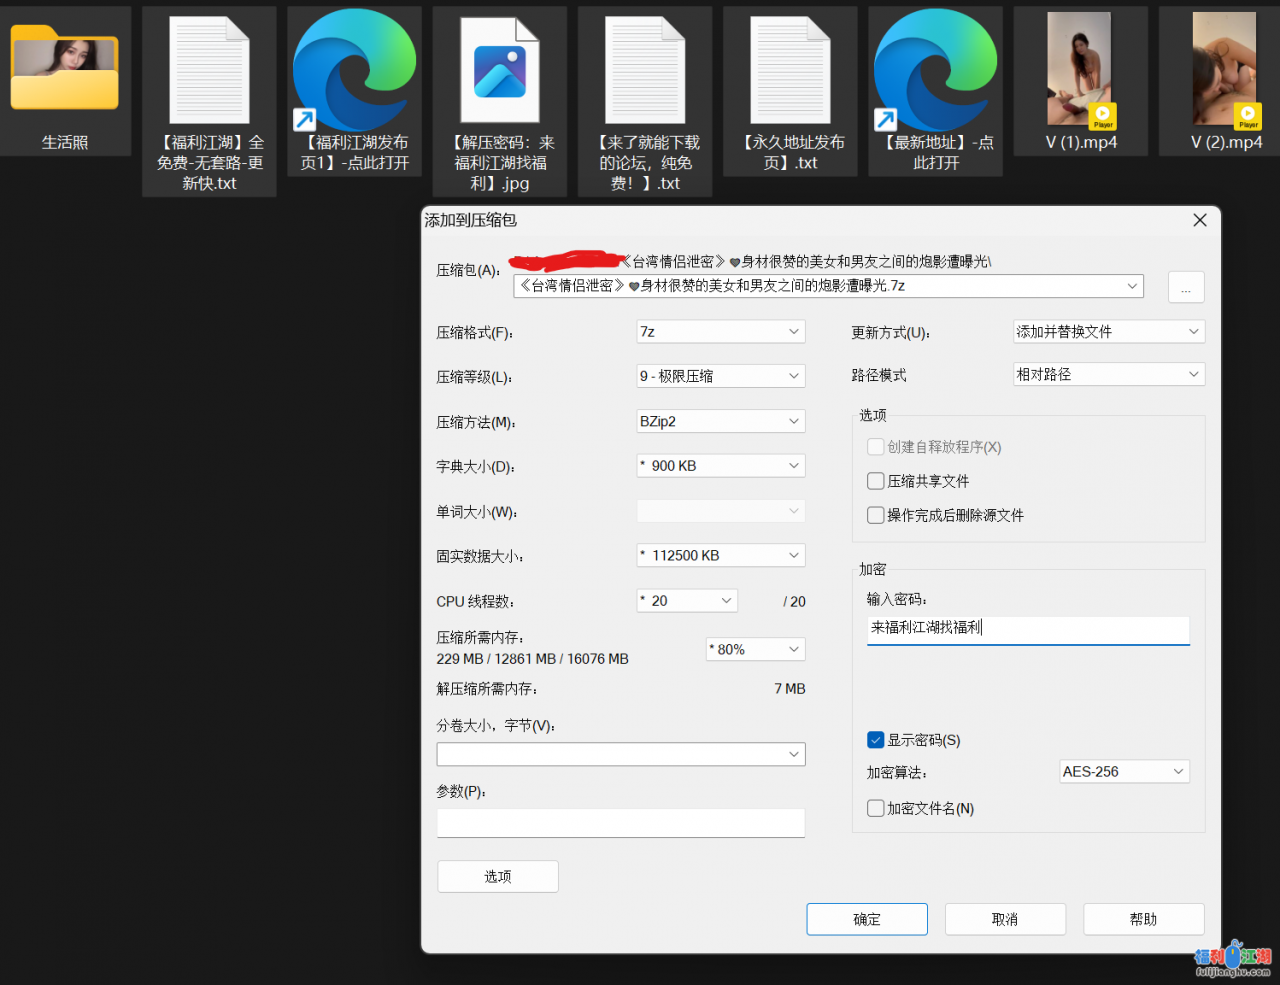Enable the 压缩共享文件 checkbox

(876, 481)
